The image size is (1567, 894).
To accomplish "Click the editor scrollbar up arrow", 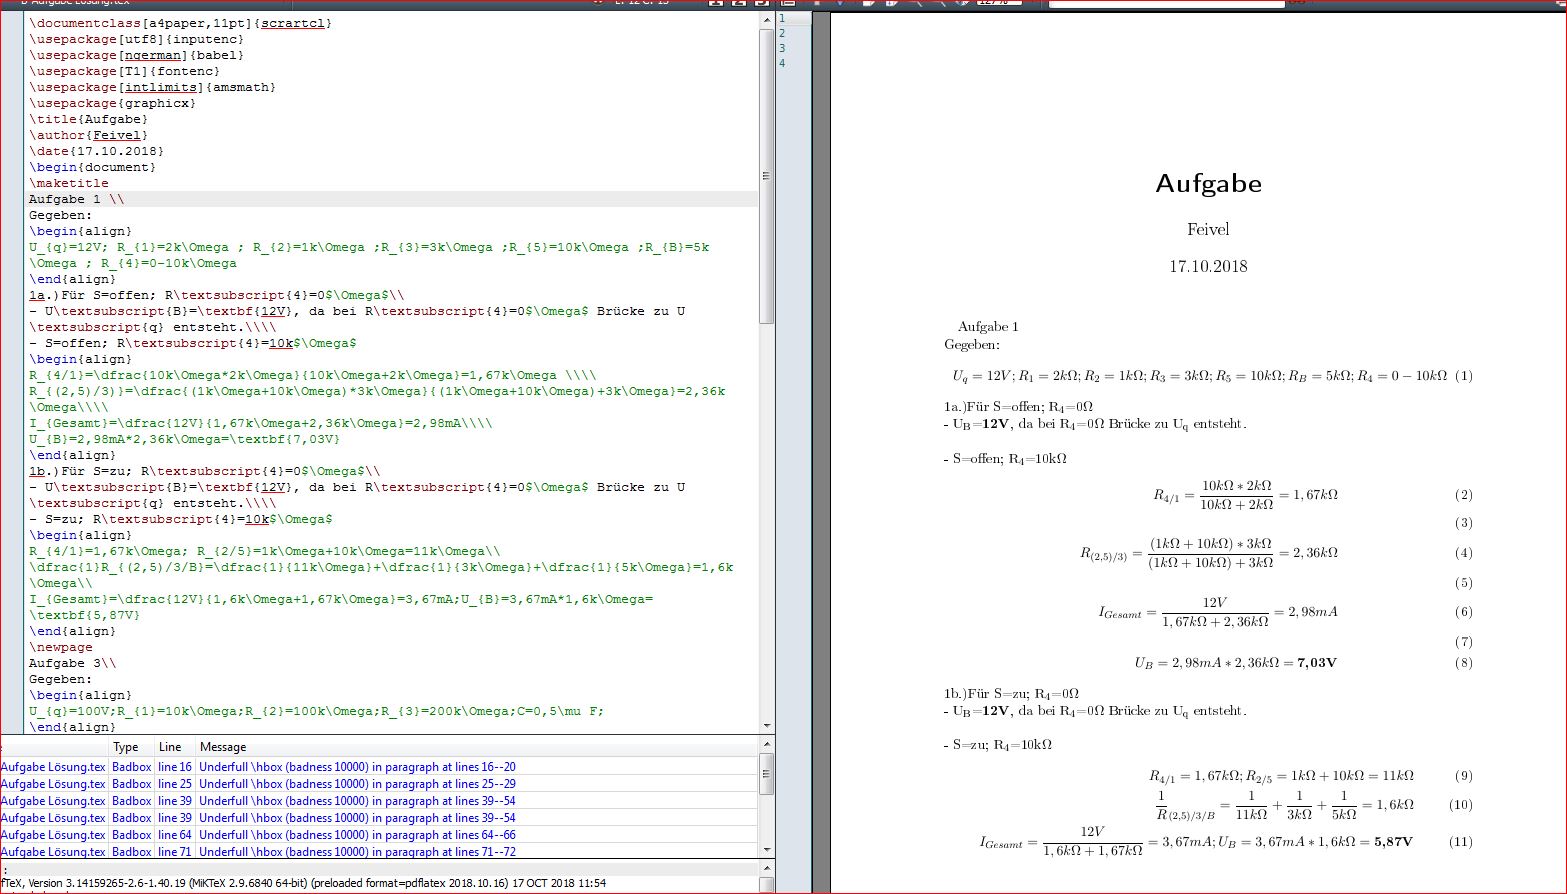I will coord(767,19).
